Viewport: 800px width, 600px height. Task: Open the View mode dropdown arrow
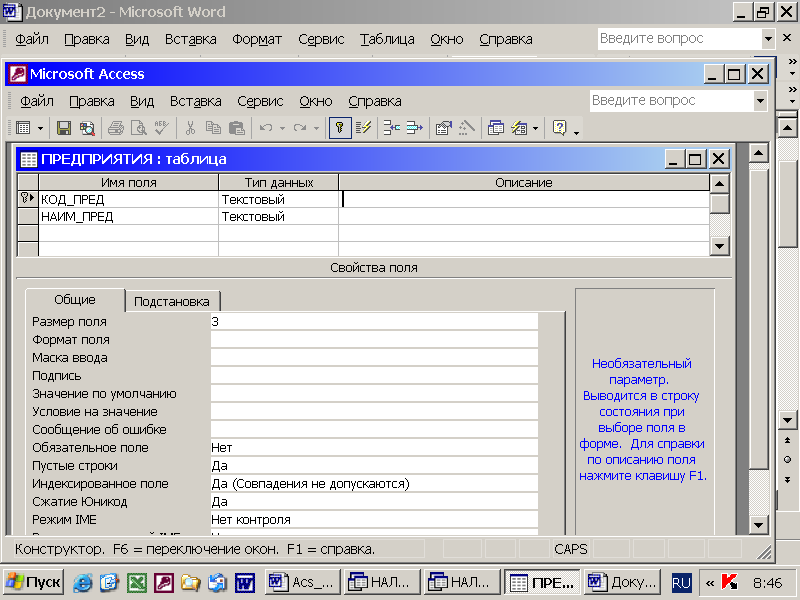point(40,128)
